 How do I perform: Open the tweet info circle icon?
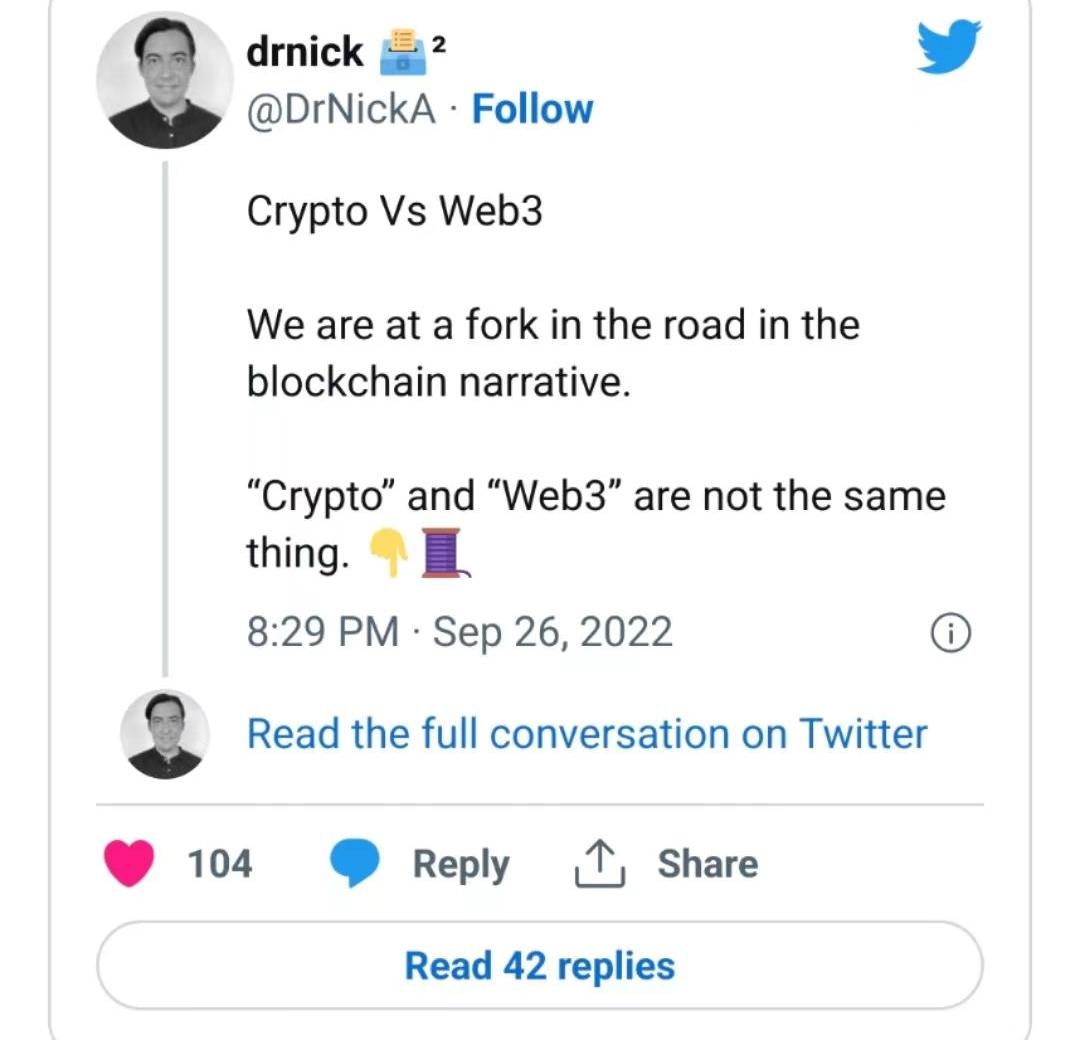tap(950, 633)
